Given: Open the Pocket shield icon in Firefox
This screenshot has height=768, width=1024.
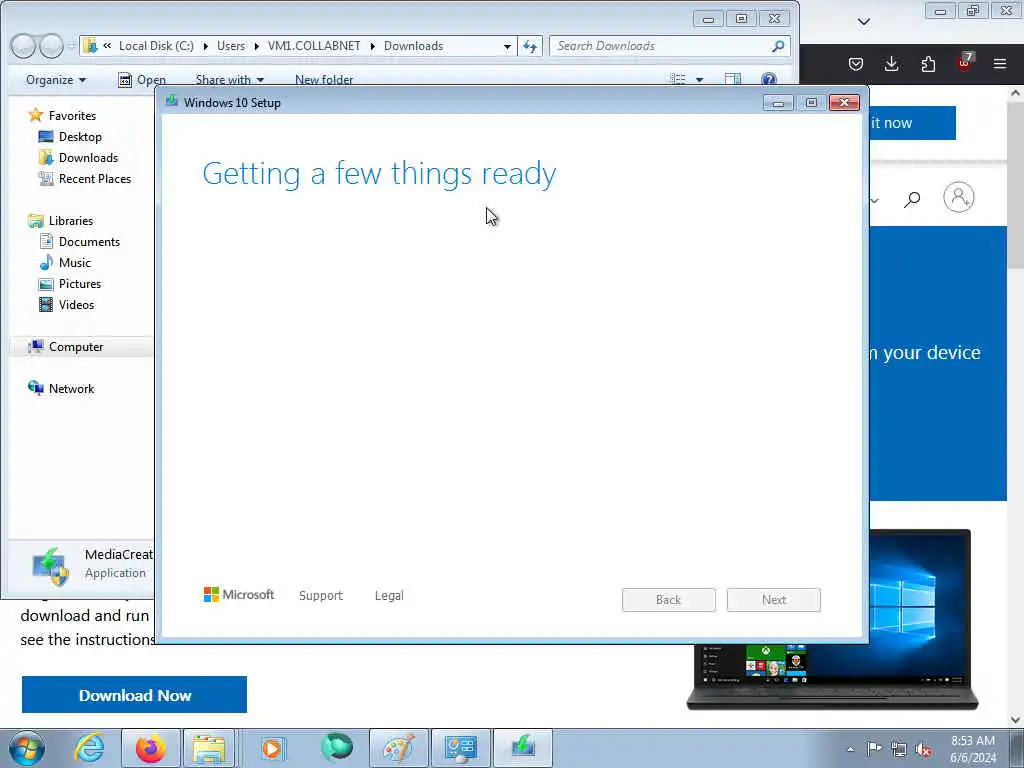Looking at the screenshot, I should 856,64.
